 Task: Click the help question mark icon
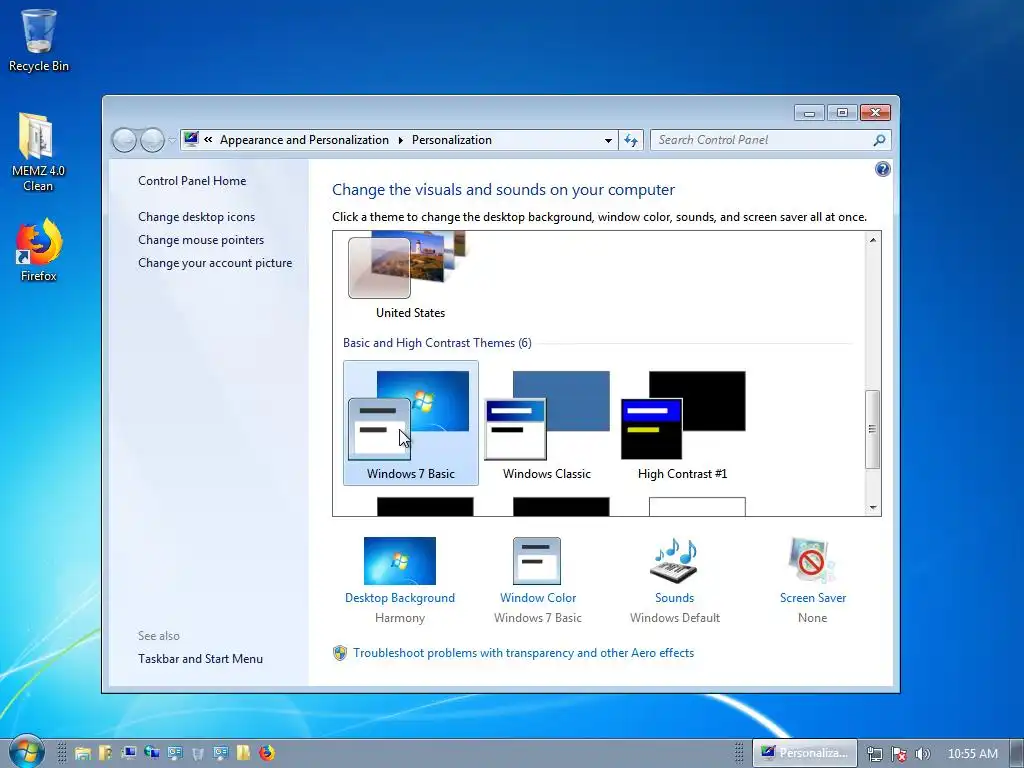click(882, 169)
